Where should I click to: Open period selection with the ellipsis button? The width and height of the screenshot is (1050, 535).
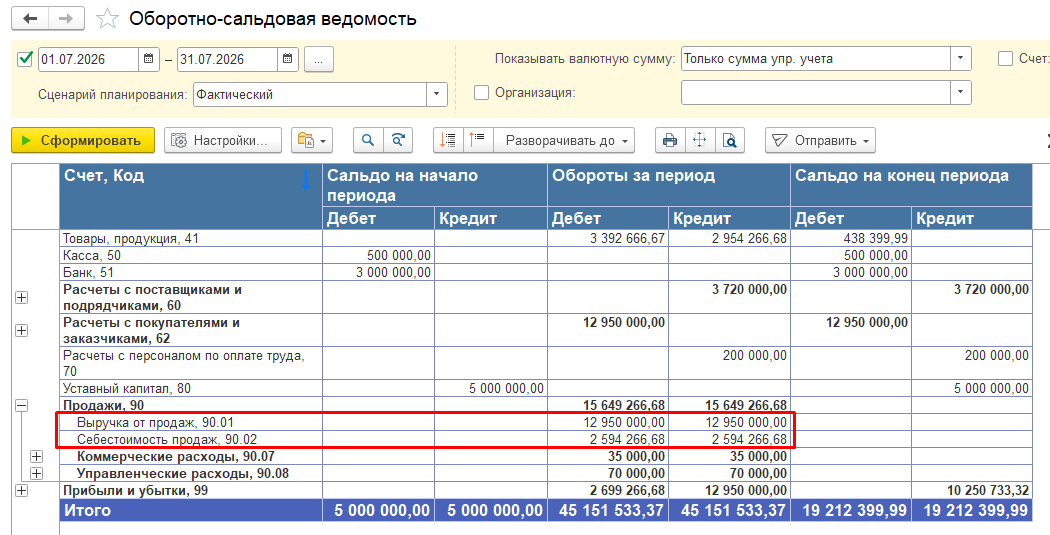[x=319, y=60]
